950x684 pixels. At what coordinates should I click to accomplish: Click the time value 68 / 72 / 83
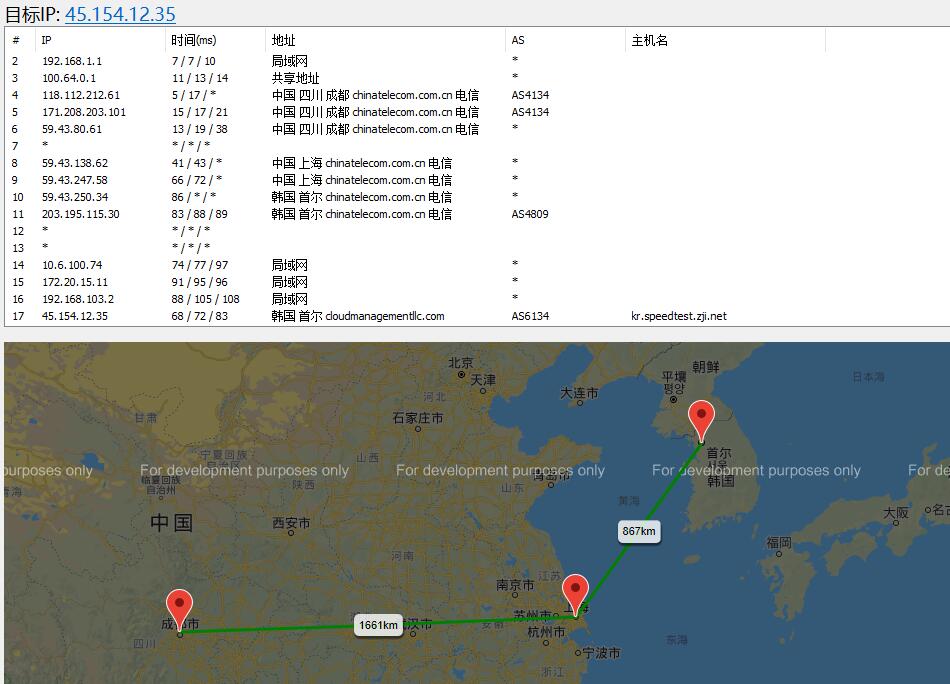pyautogui.click(x=200, y=316)
